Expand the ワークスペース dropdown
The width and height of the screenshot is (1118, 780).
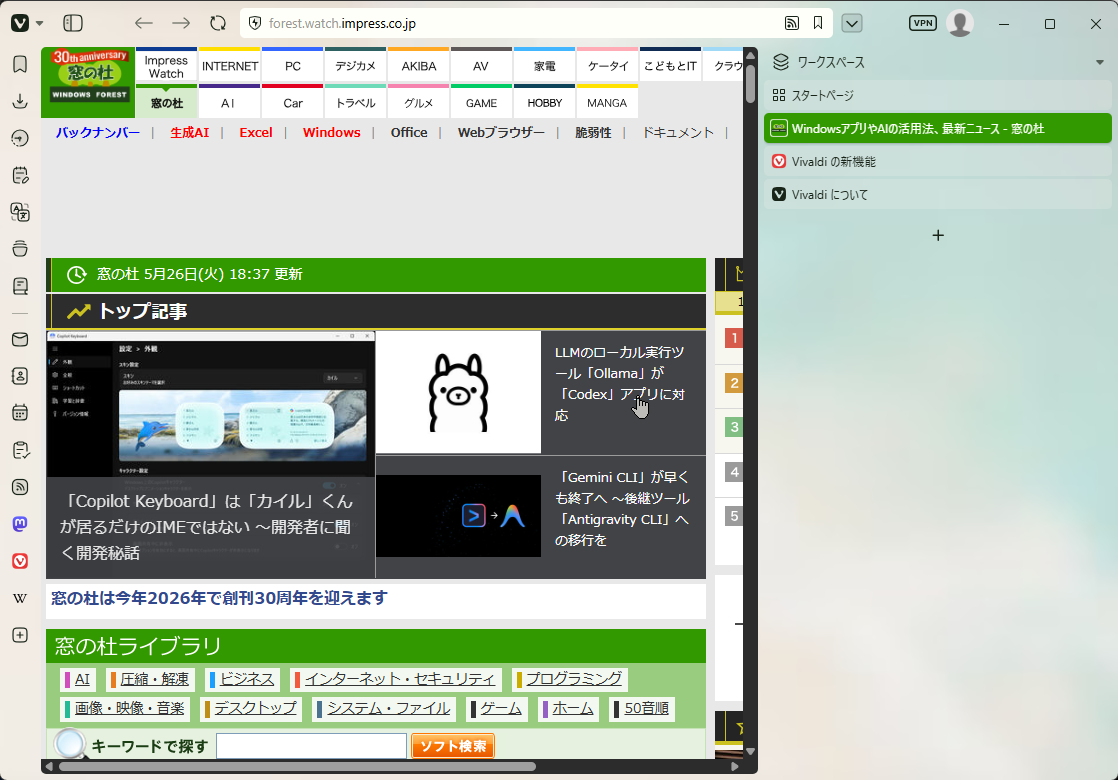point(1099,63)
